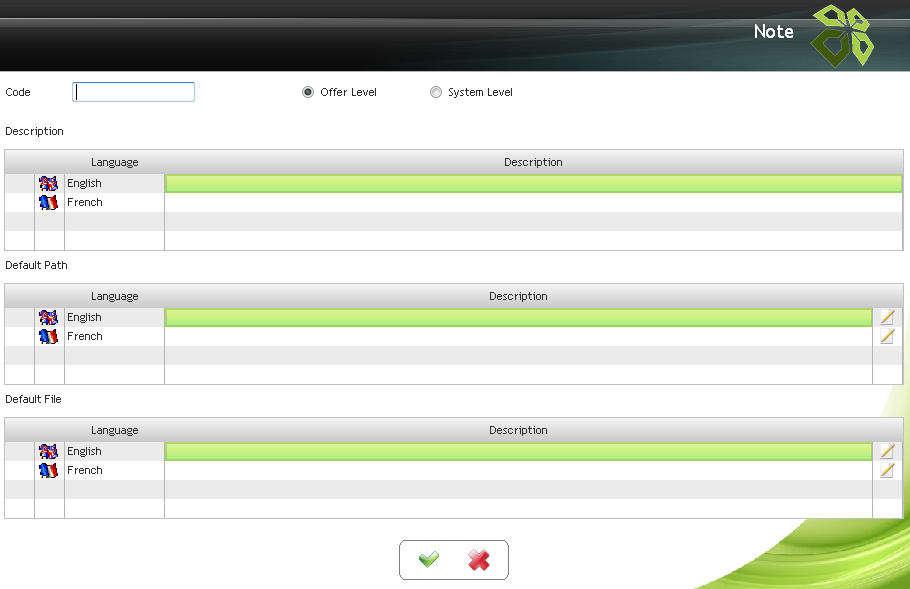
Task: Focus the Code text input field
Action: point(134,92)
